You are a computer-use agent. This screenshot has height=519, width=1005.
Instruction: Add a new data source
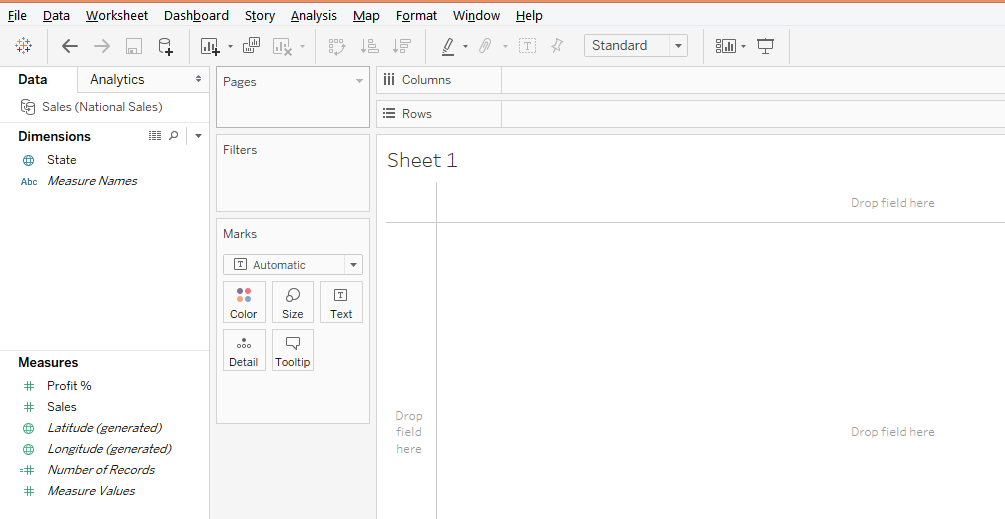click(x=165, y=46)
